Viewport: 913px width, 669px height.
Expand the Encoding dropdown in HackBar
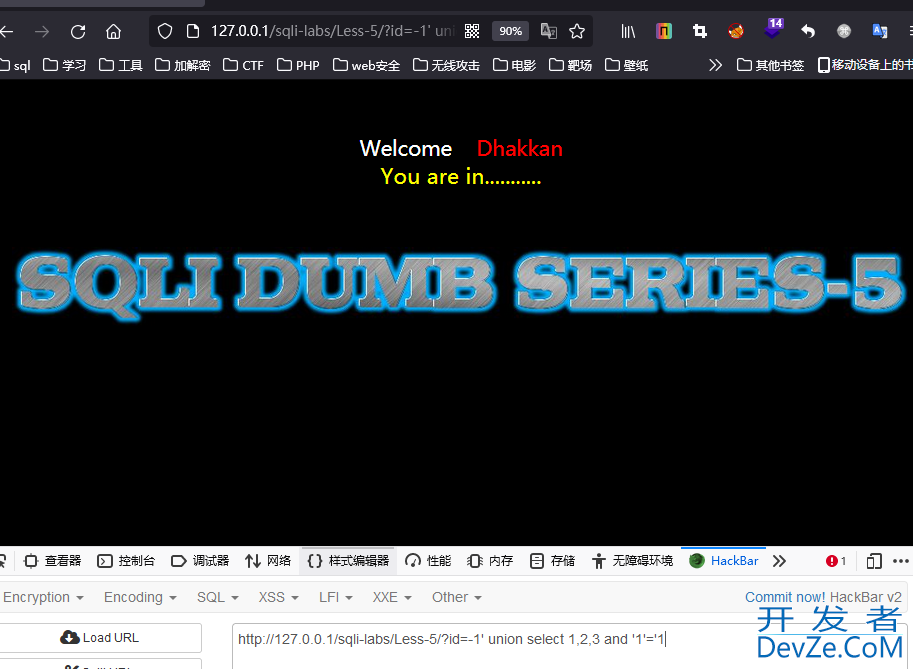tap(140, 597)
